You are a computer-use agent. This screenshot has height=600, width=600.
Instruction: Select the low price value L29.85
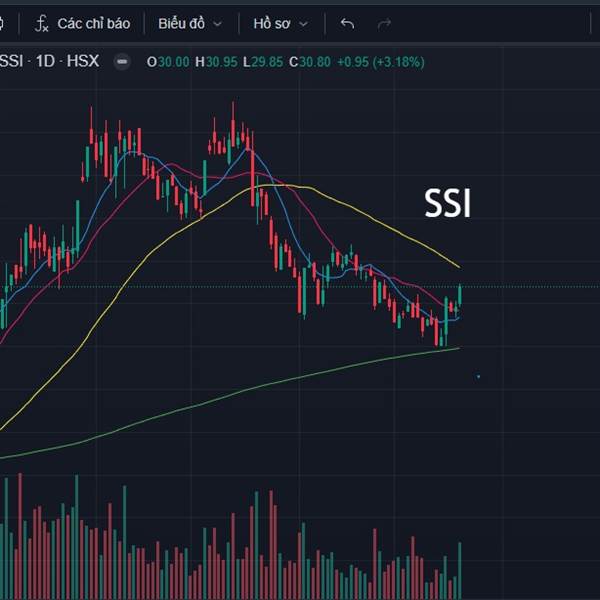[262, 62]
